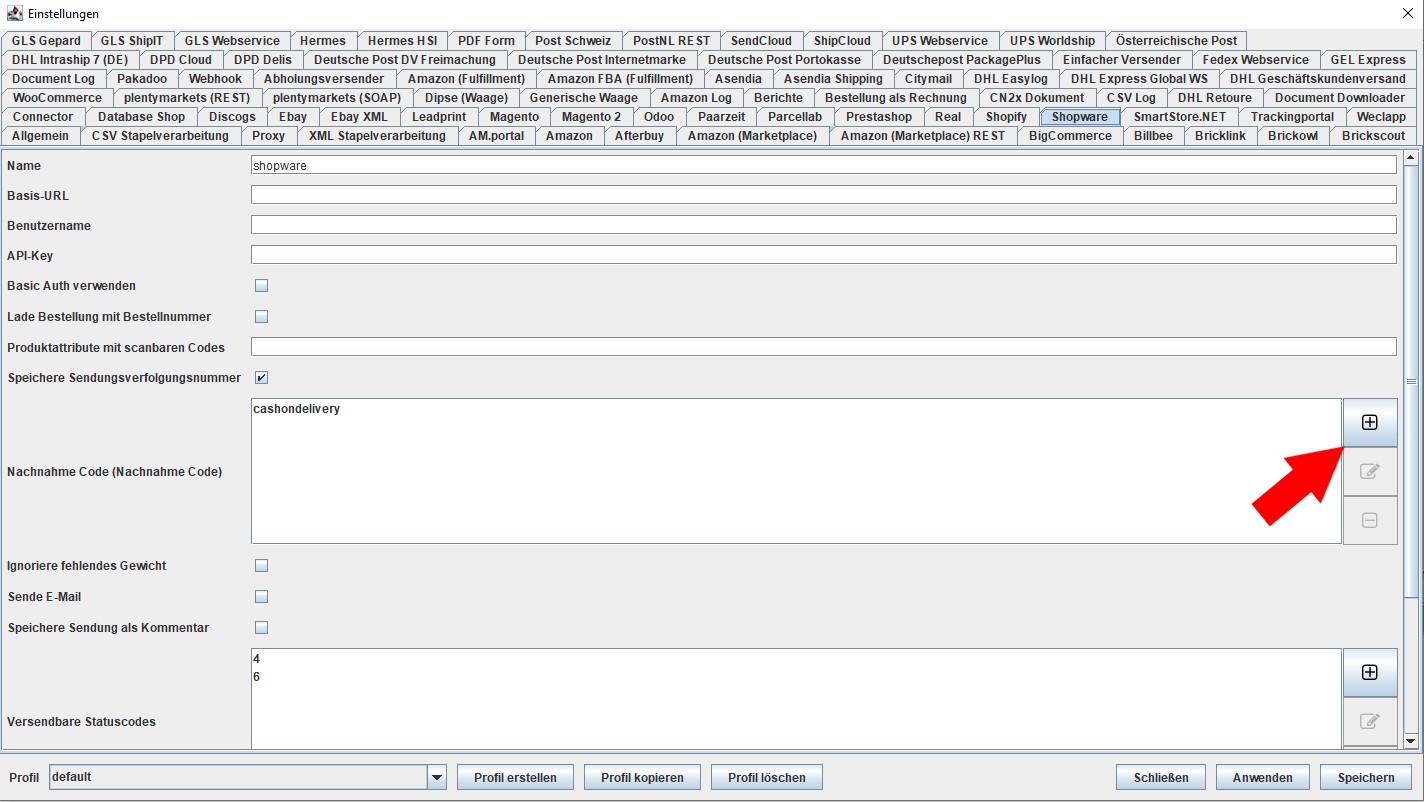Enable Ignoriere fehlendes Gewicht
Screen dimensions: 1424x802
click(262, 566)
